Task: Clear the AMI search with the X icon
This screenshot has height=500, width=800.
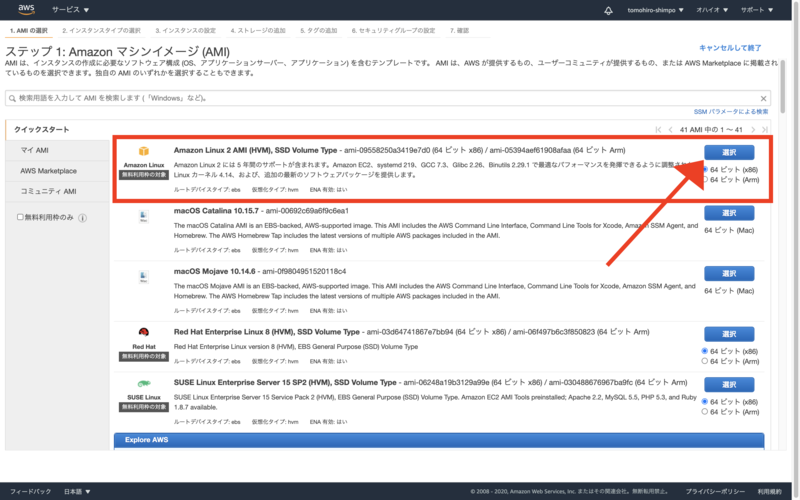Action: pos(763,98)
